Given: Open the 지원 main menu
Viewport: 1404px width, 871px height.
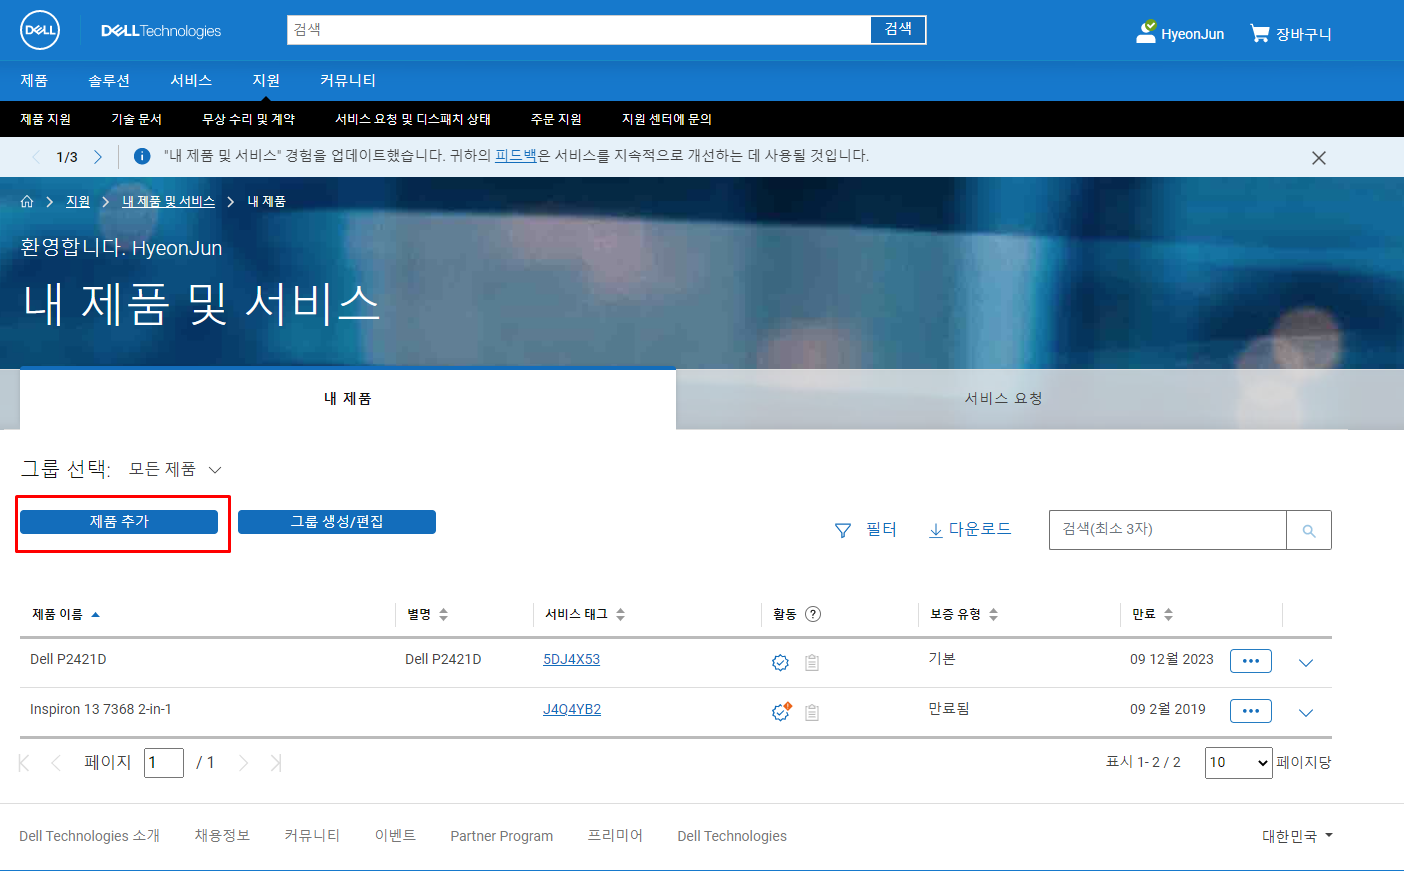Looking at the screenshot, I should point(266,80).
